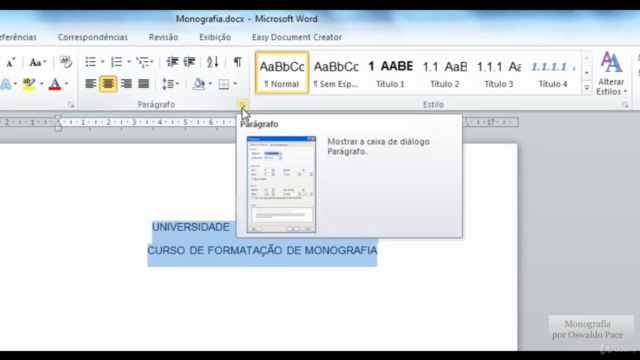The height and width of the screenshot is (360, 640).
Task: Open the Correspondências tab
Action: pos(93,37)
